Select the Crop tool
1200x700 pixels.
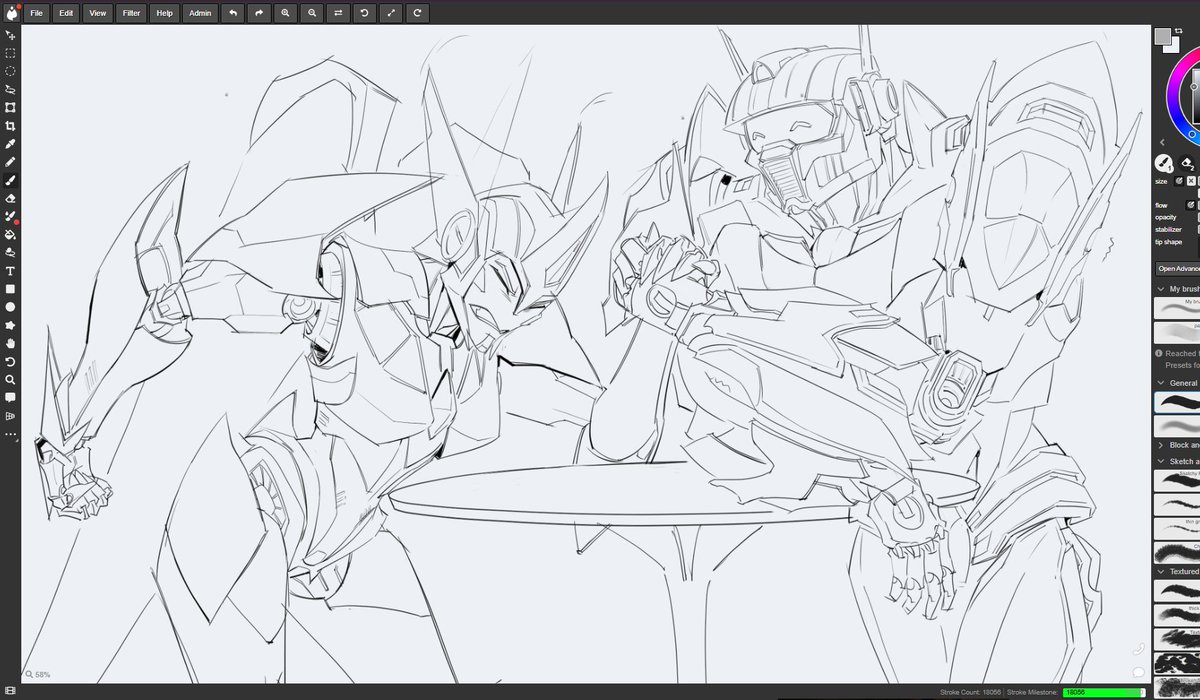pyautogui.click(x=10, y=125)
